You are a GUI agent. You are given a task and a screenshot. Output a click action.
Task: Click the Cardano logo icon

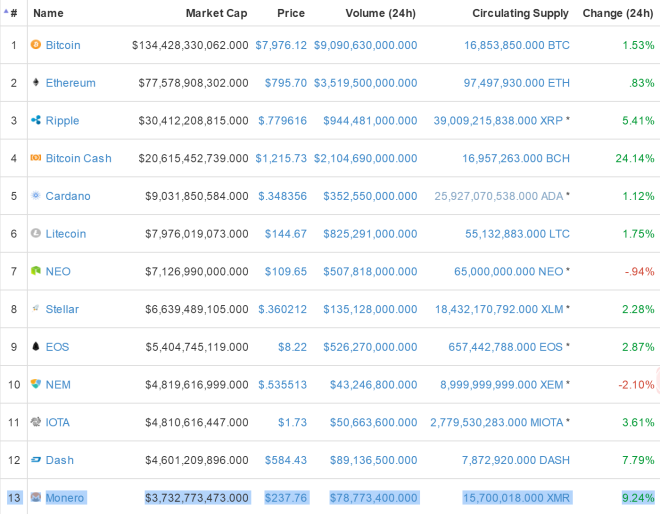(x=36, y=196)
